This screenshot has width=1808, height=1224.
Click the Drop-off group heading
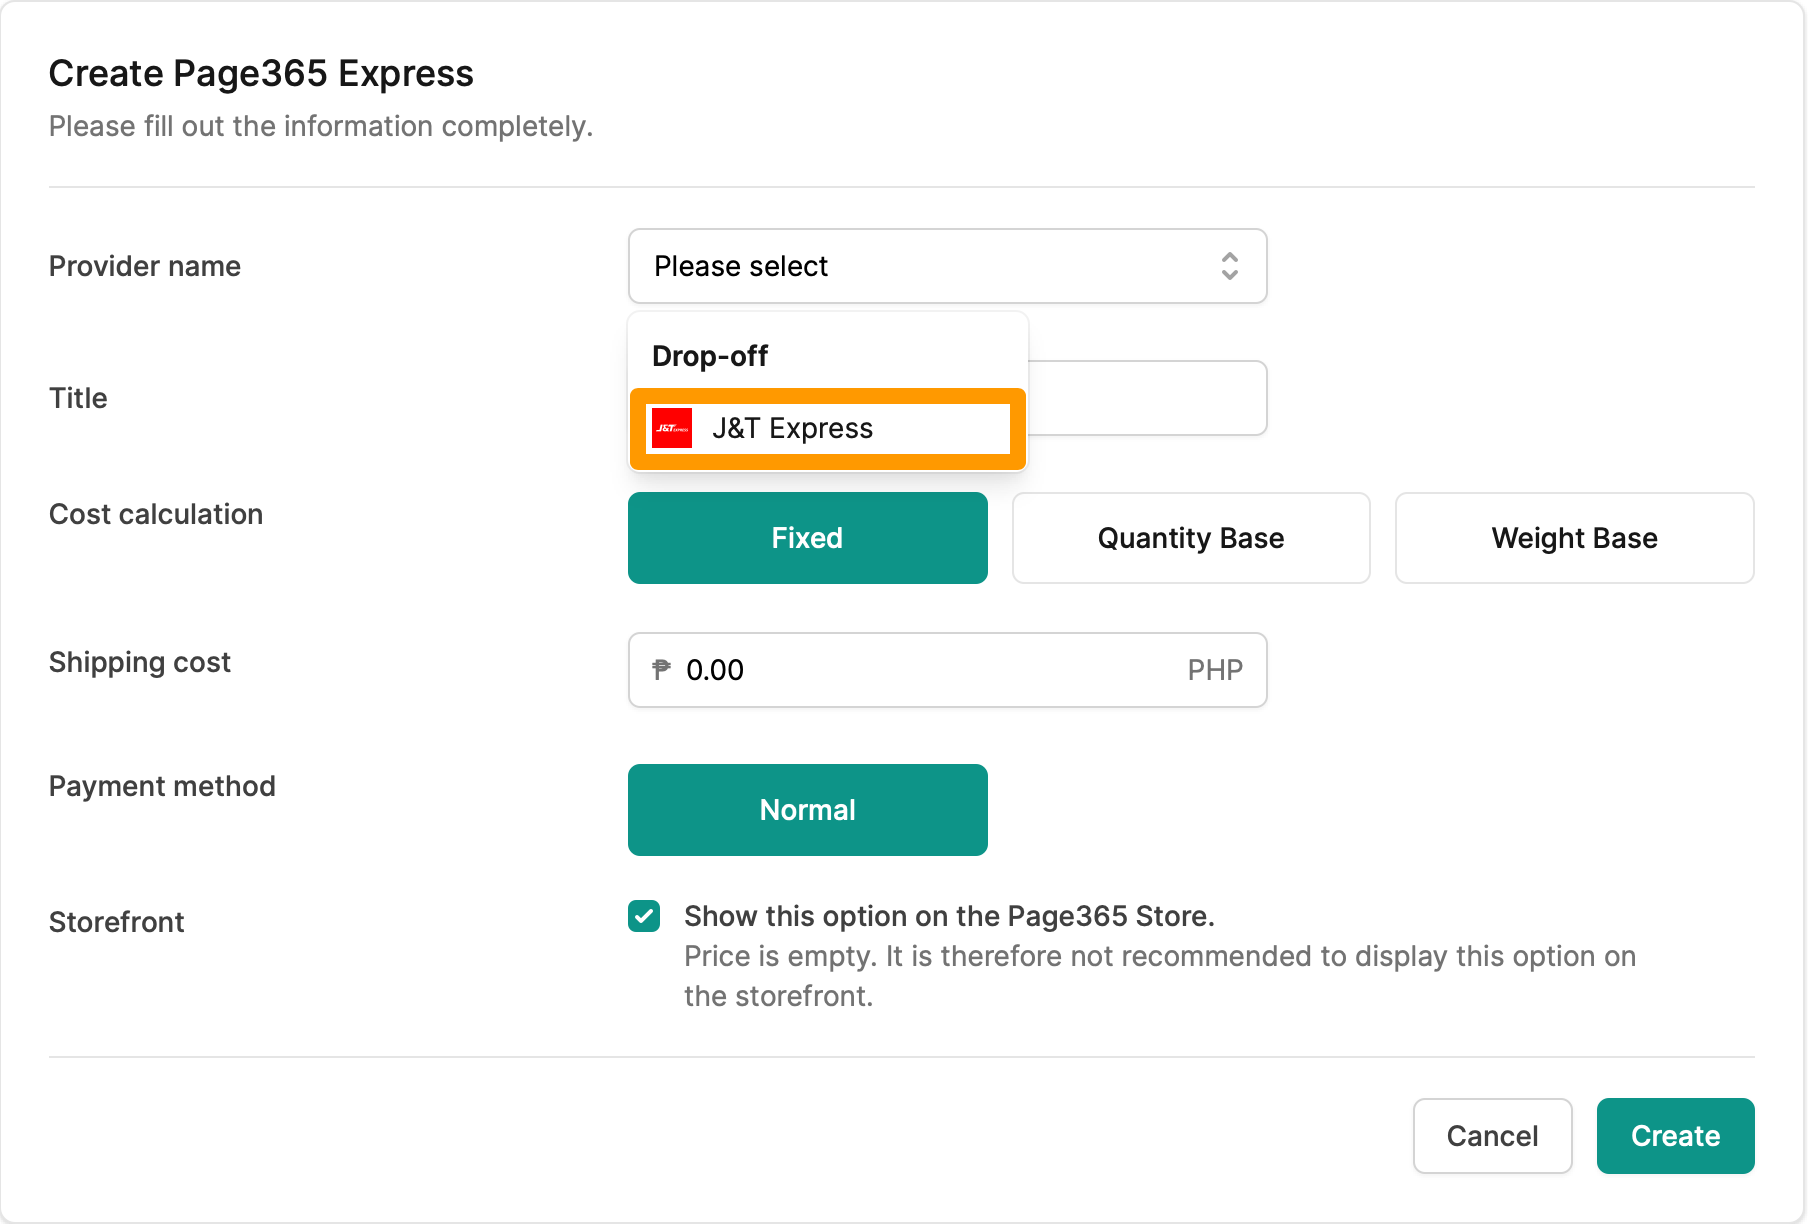[x=710, y=356]
